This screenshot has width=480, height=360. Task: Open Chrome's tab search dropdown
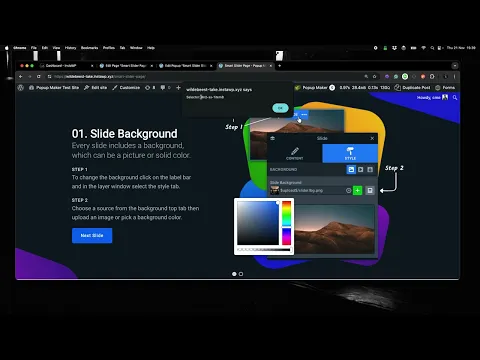[x=455, y=66]
